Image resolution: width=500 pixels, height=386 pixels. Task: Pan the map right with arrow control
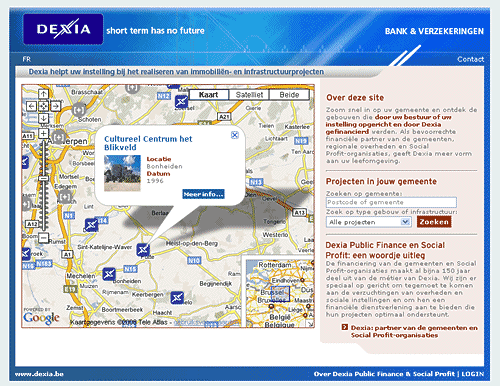(56, 106)
